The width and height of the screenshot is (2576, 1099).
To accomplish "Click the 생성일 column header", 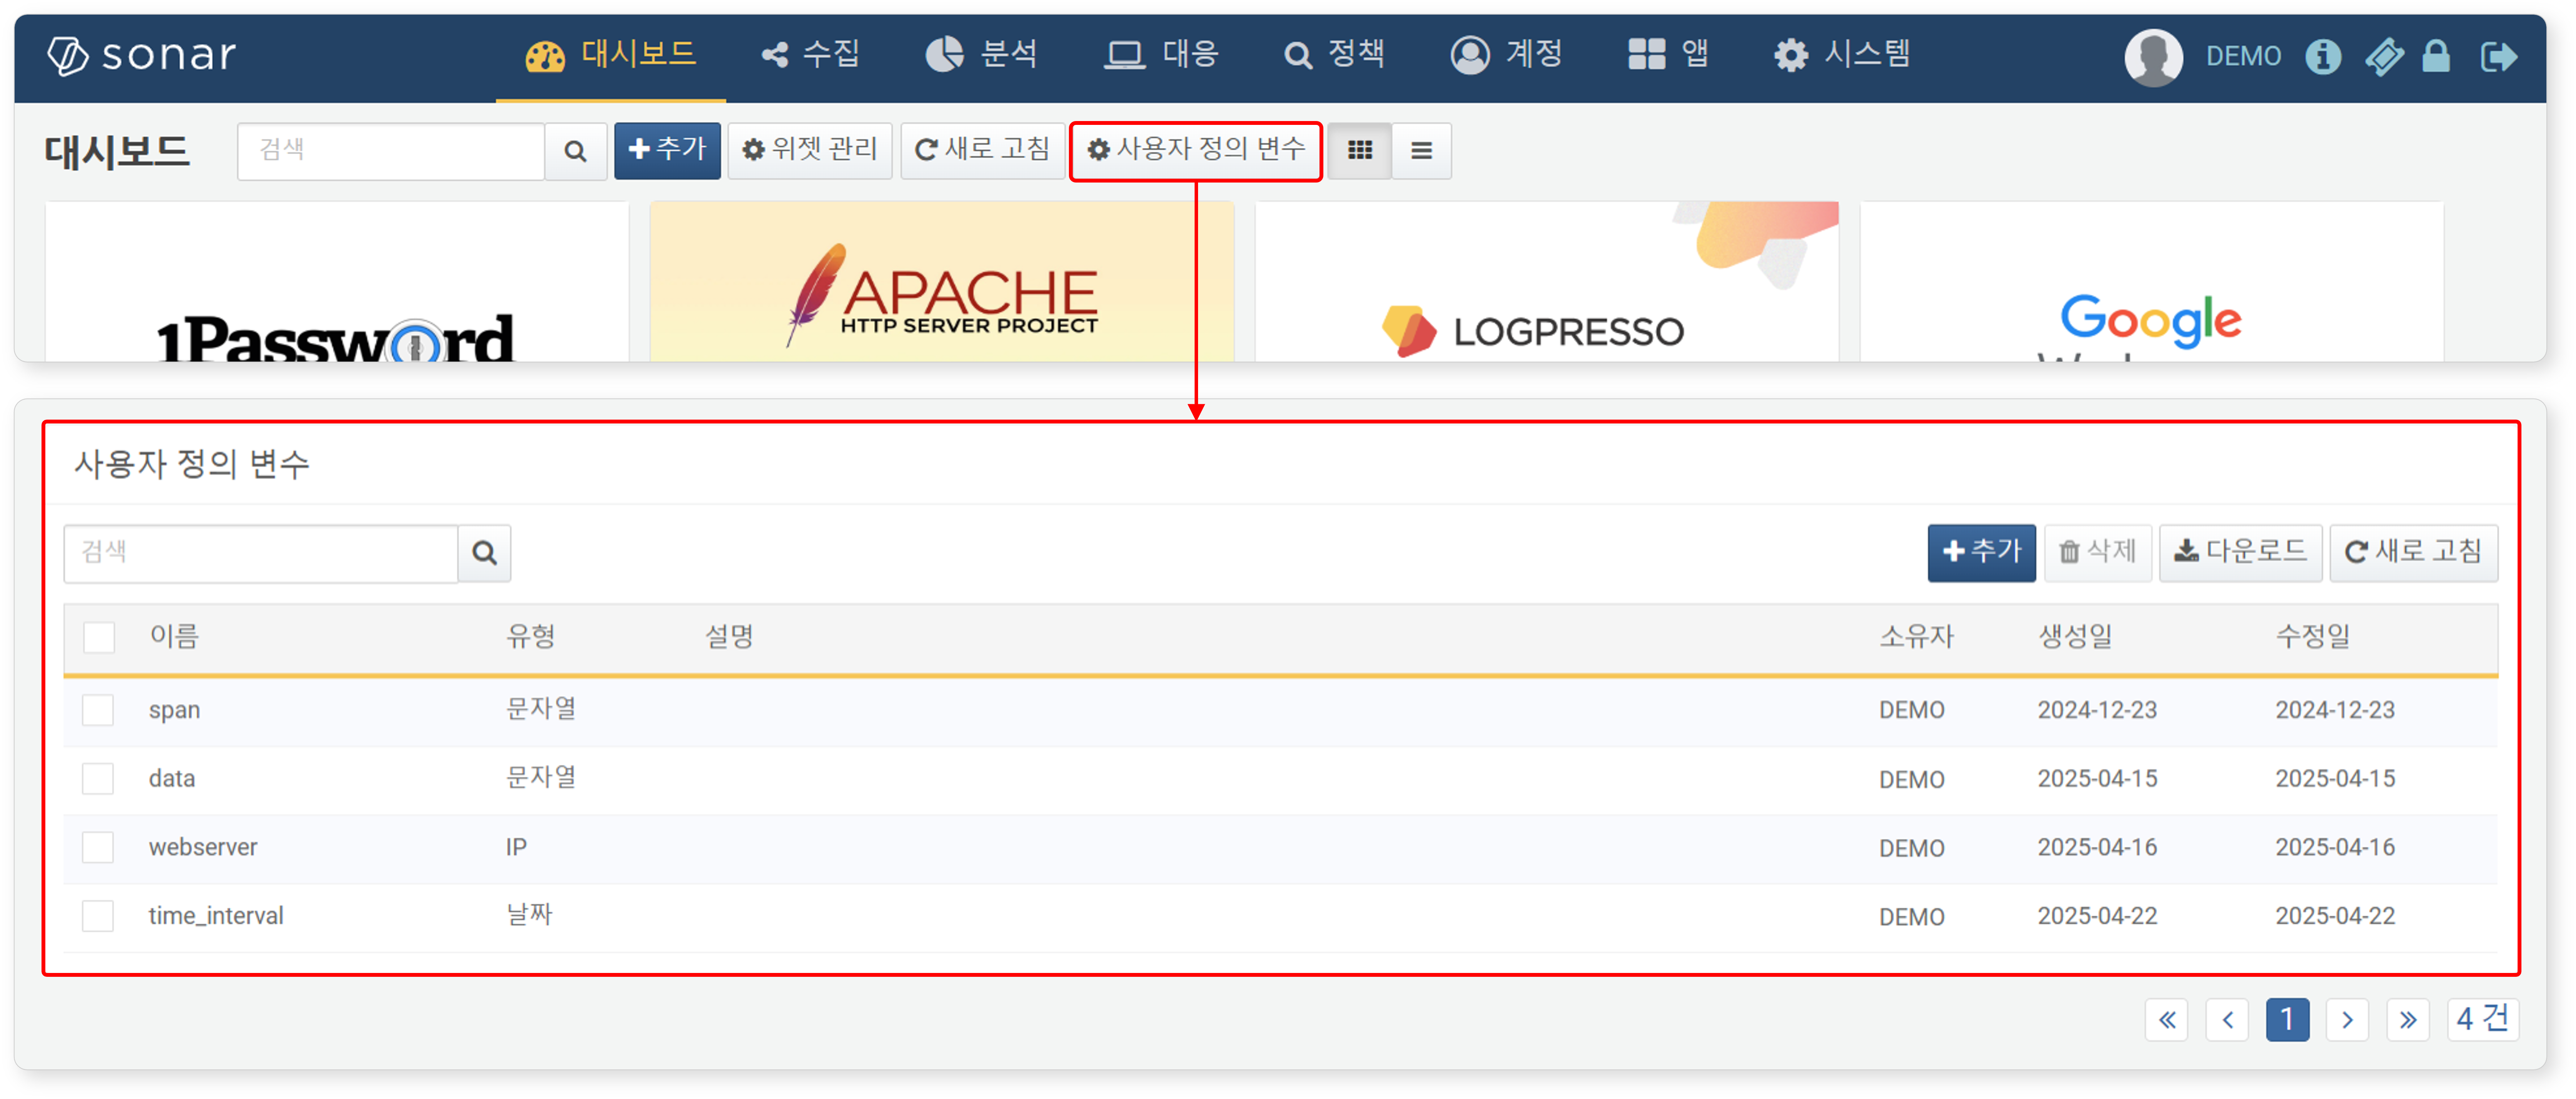I will tap(2075, 637).
